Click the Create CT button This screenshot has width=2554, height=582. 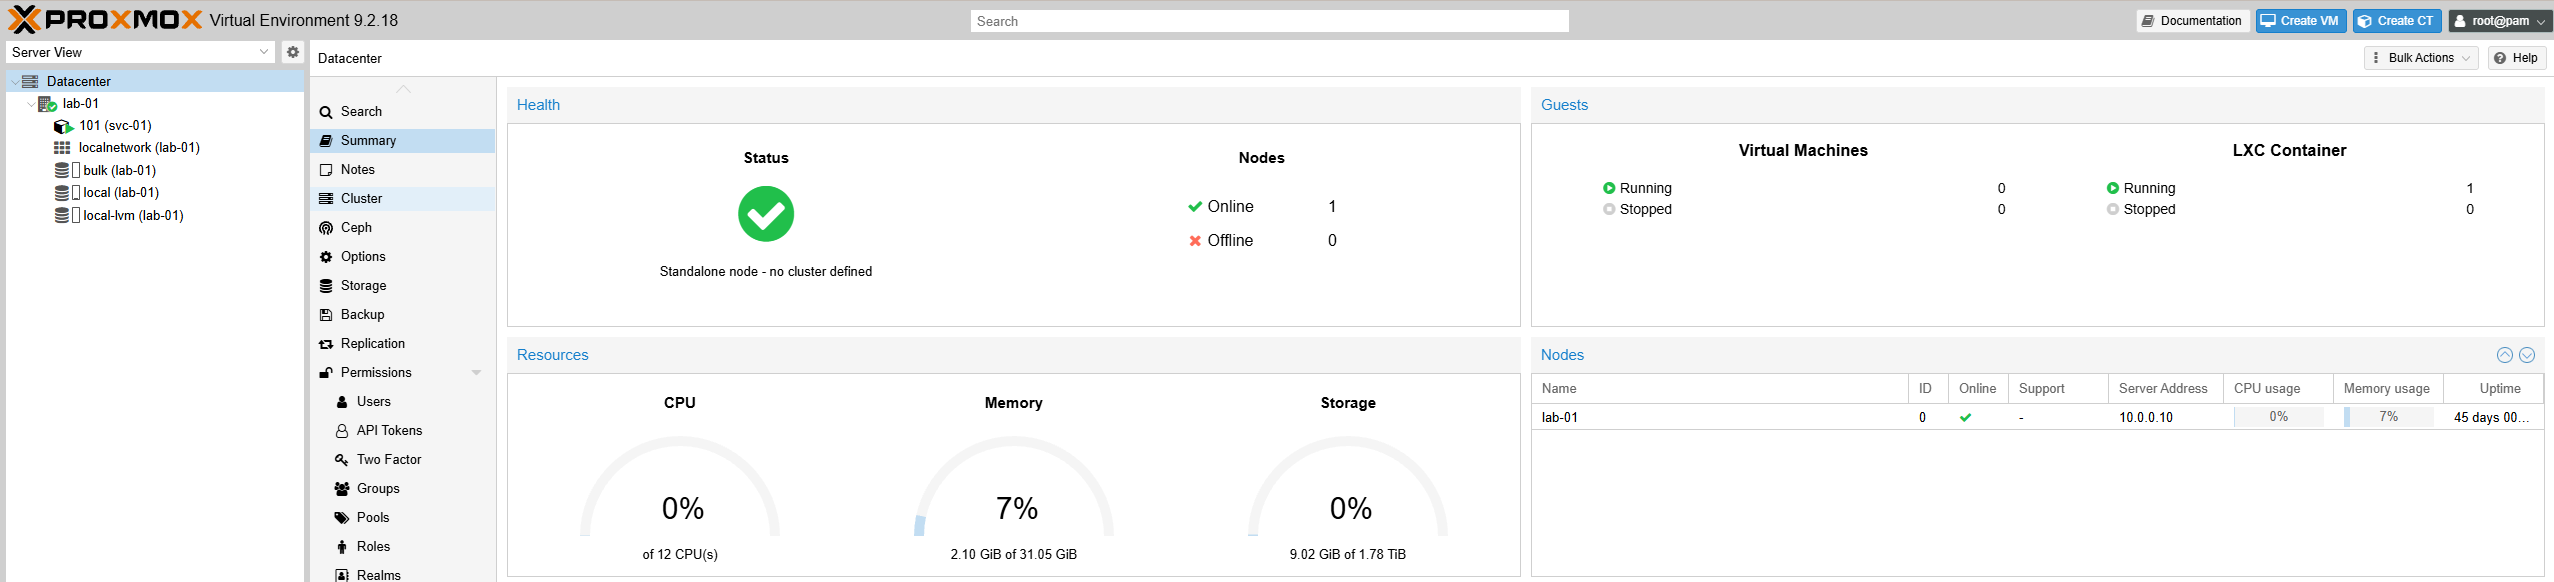(x=2397, y=21)
